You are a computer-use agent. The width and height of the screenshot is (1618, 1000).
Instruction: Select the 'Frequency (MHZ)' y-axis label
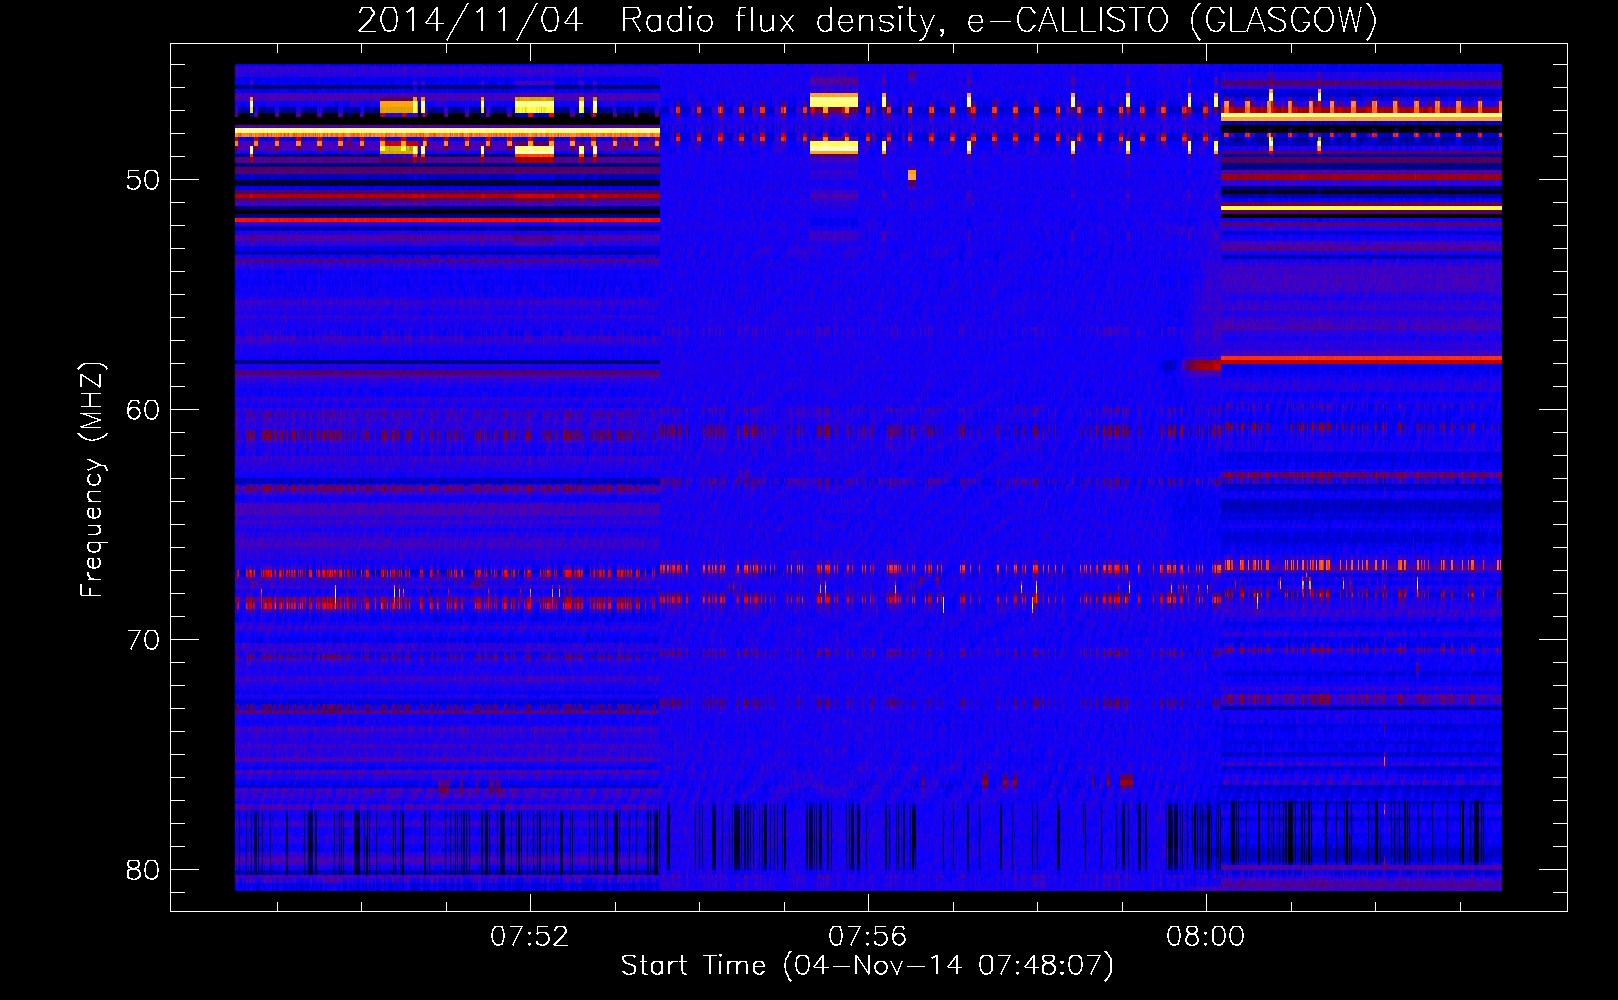91,480
